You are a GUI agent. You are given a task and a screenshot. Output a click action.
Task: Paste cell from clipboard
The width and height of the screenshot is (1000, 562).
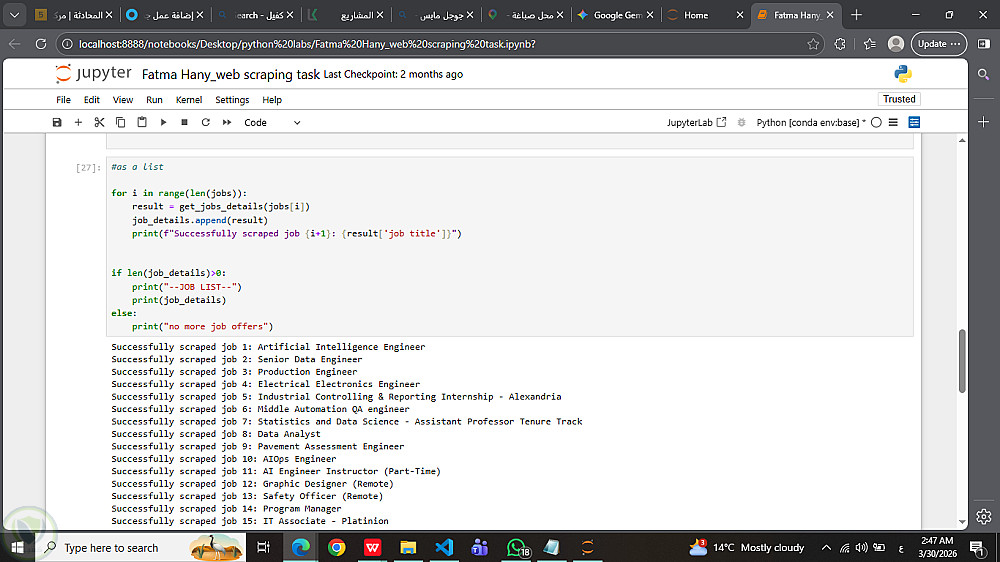pos(142,122)
